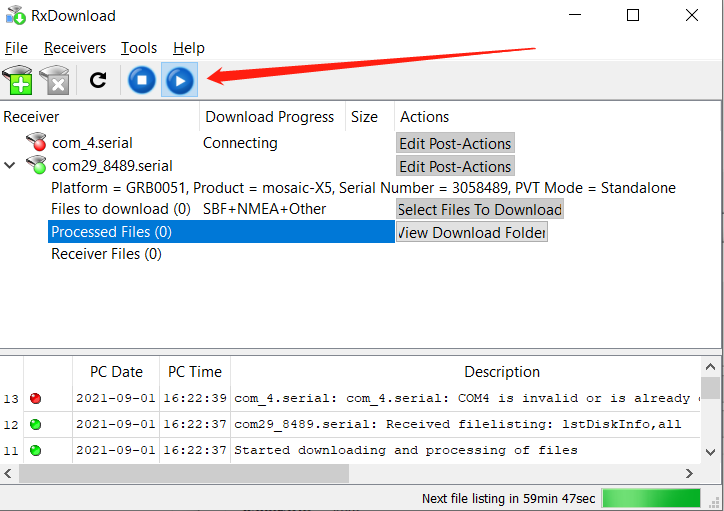Click the green indicator in log row 12
The height and width of the screenshot is (511, 724).
(36, 424)
